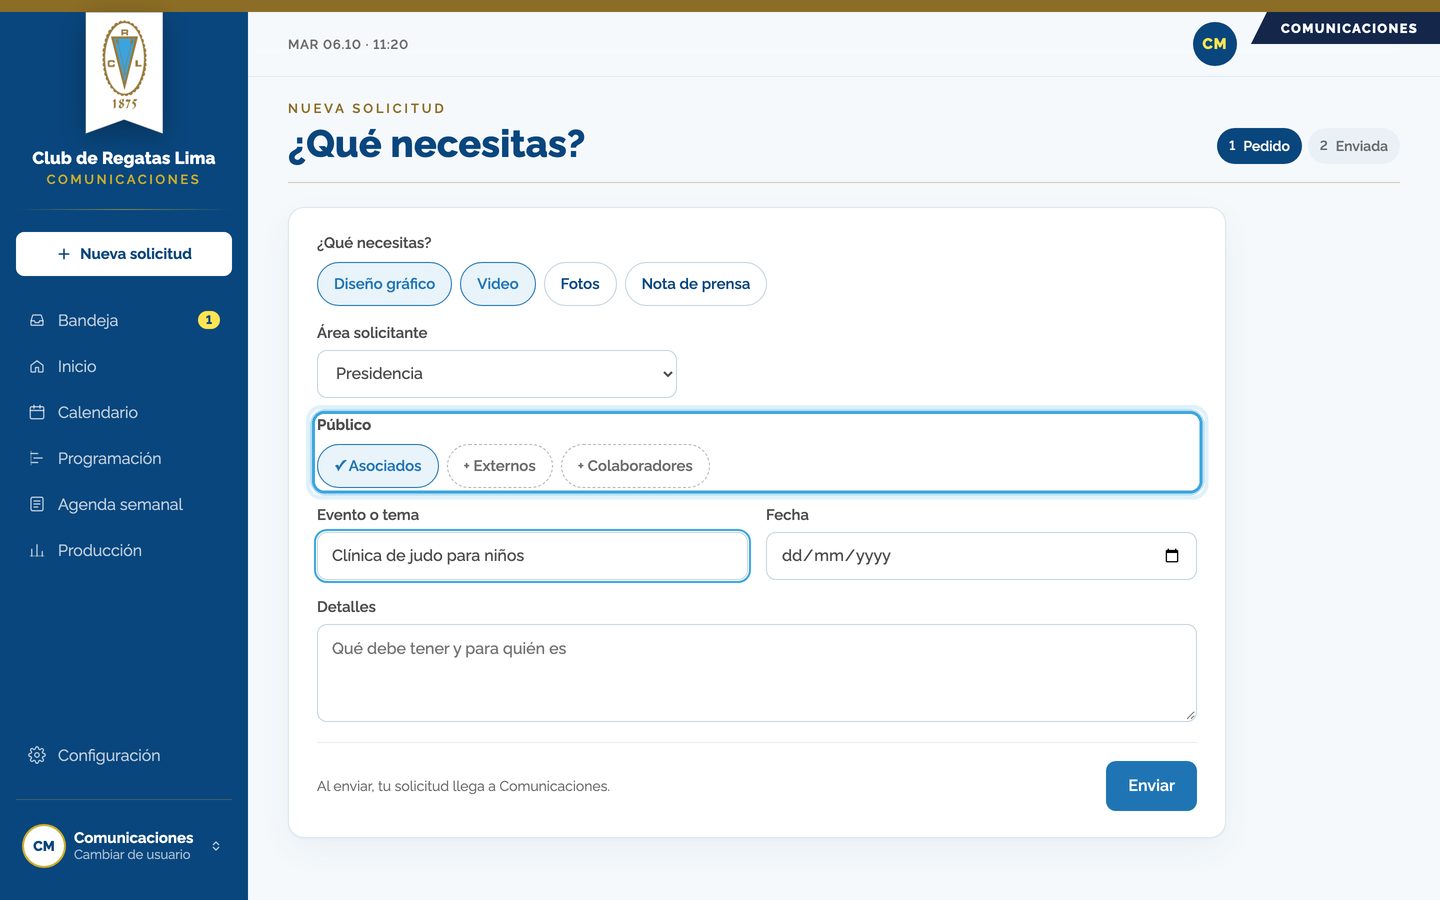Toggle the Video request chip
Image resolution: width=1440 pixels, height=900 pixels.
point(498,284)
